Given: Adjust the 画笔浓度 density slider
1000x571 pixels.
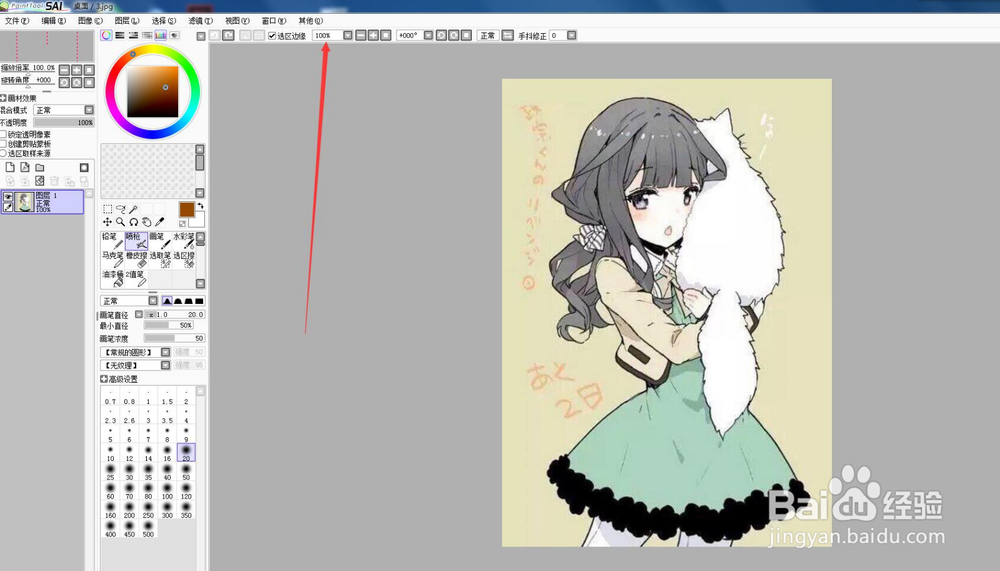Looking at the screenshot, I should pos(174,338).
